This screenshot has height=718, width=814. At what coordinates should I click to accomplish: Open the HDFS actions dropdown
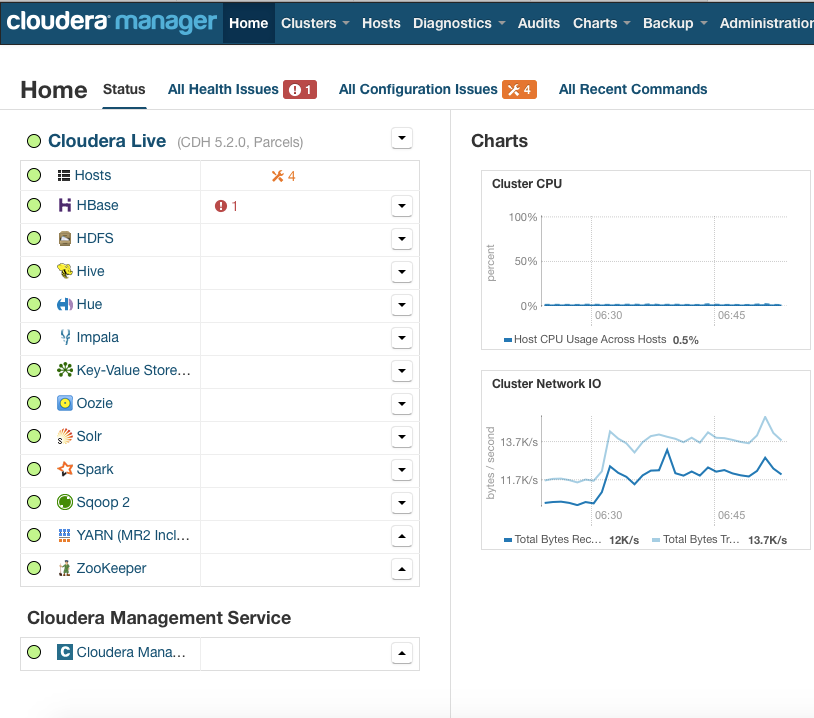402,239
